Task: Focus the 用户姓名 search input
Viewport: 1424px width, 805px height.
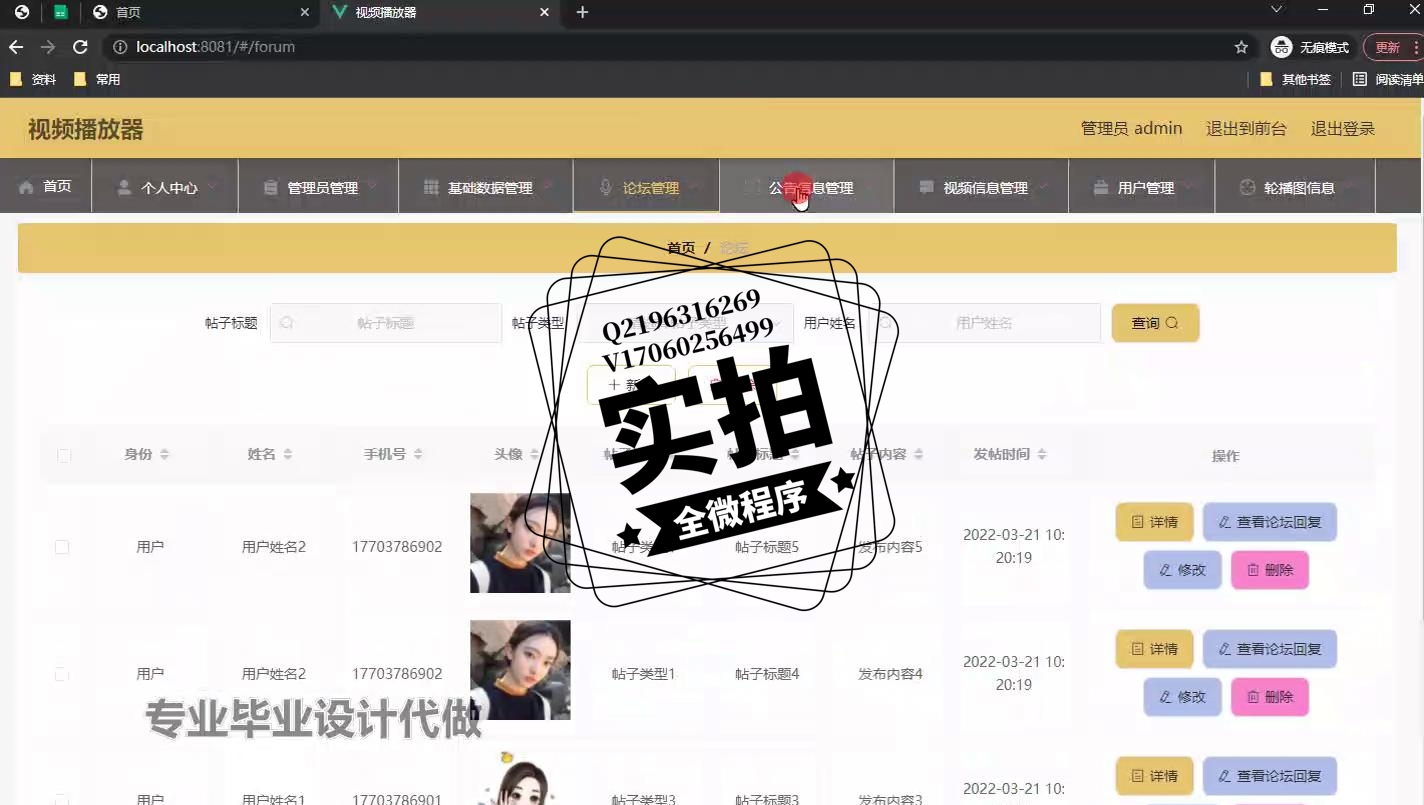Action: click(984, 323)
